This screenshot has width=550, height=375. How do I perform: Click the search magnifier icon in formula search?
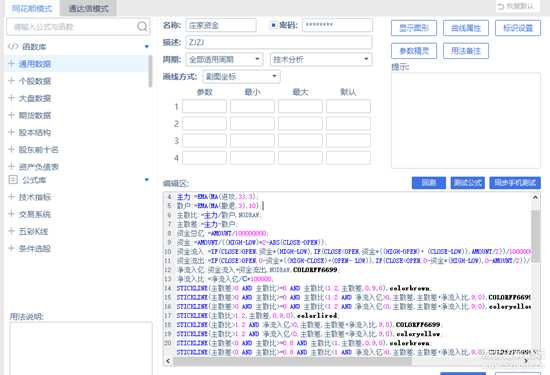pos(142,26)
